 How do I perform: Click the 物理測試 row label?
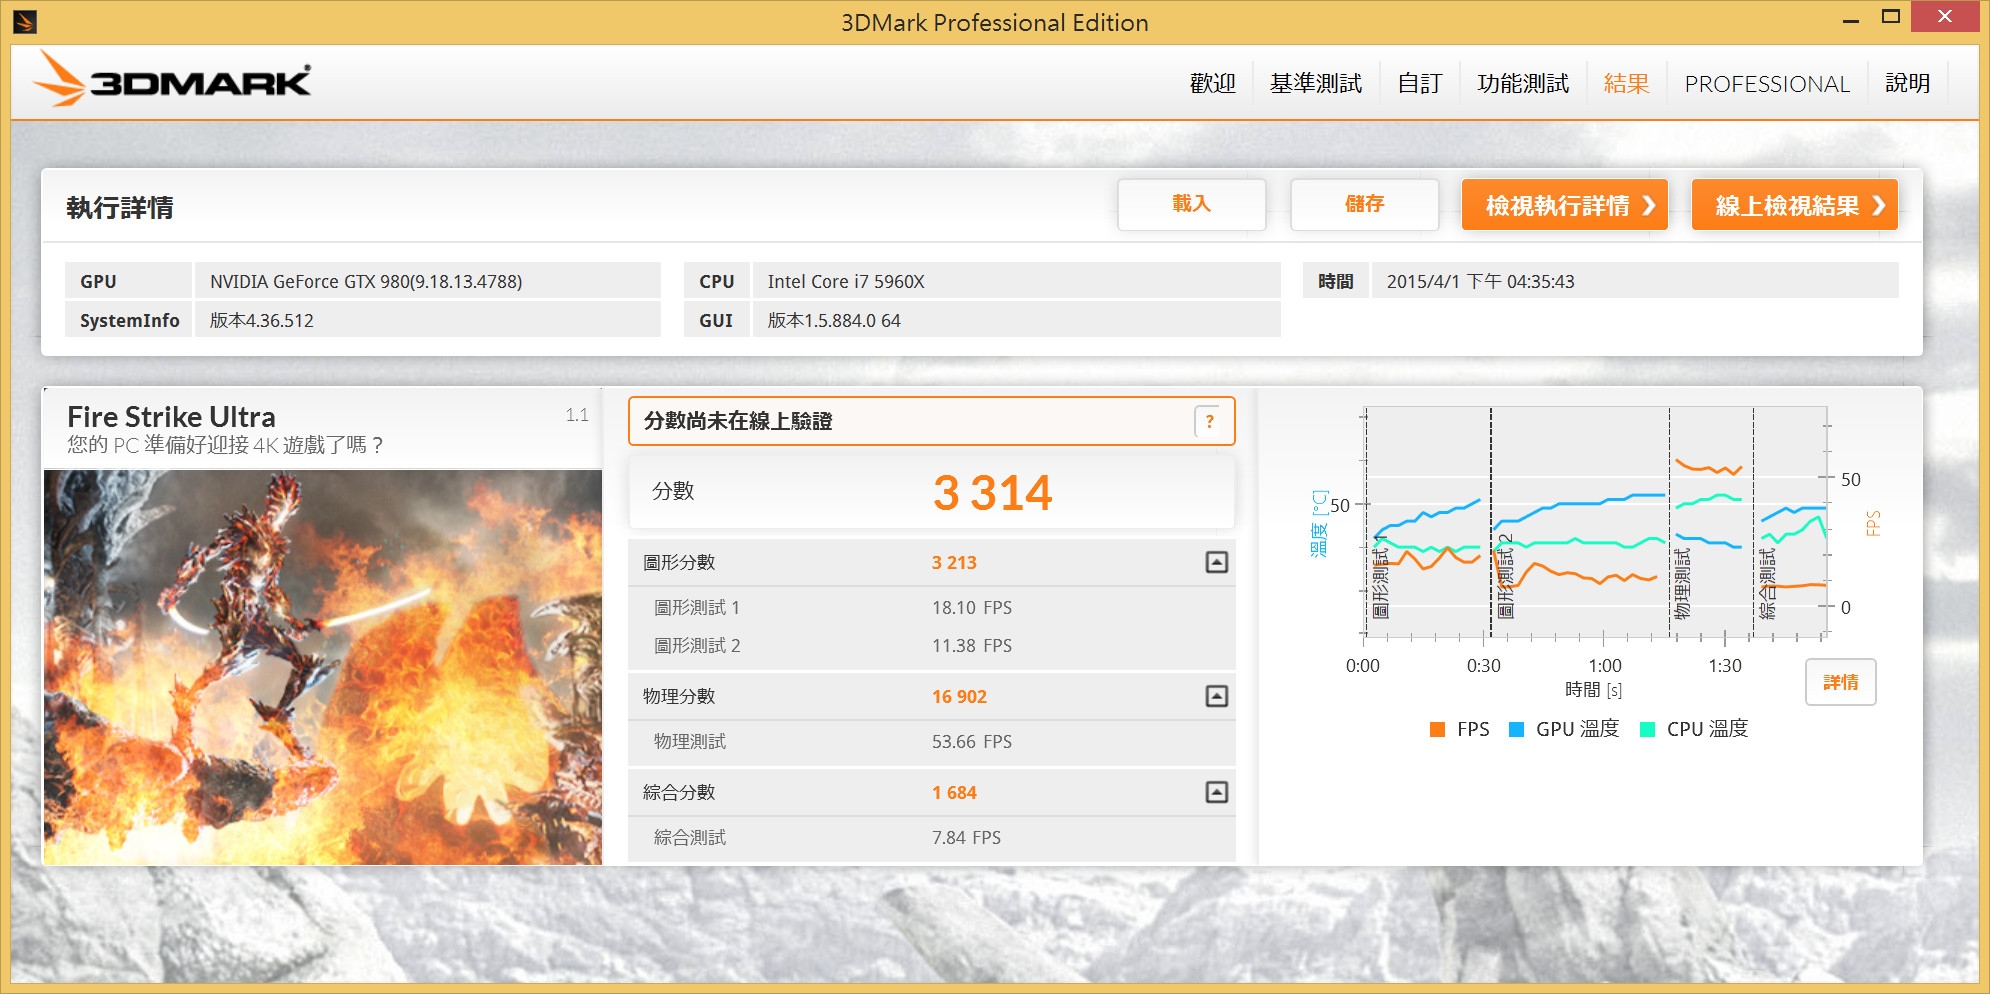(x=690, y=741)
